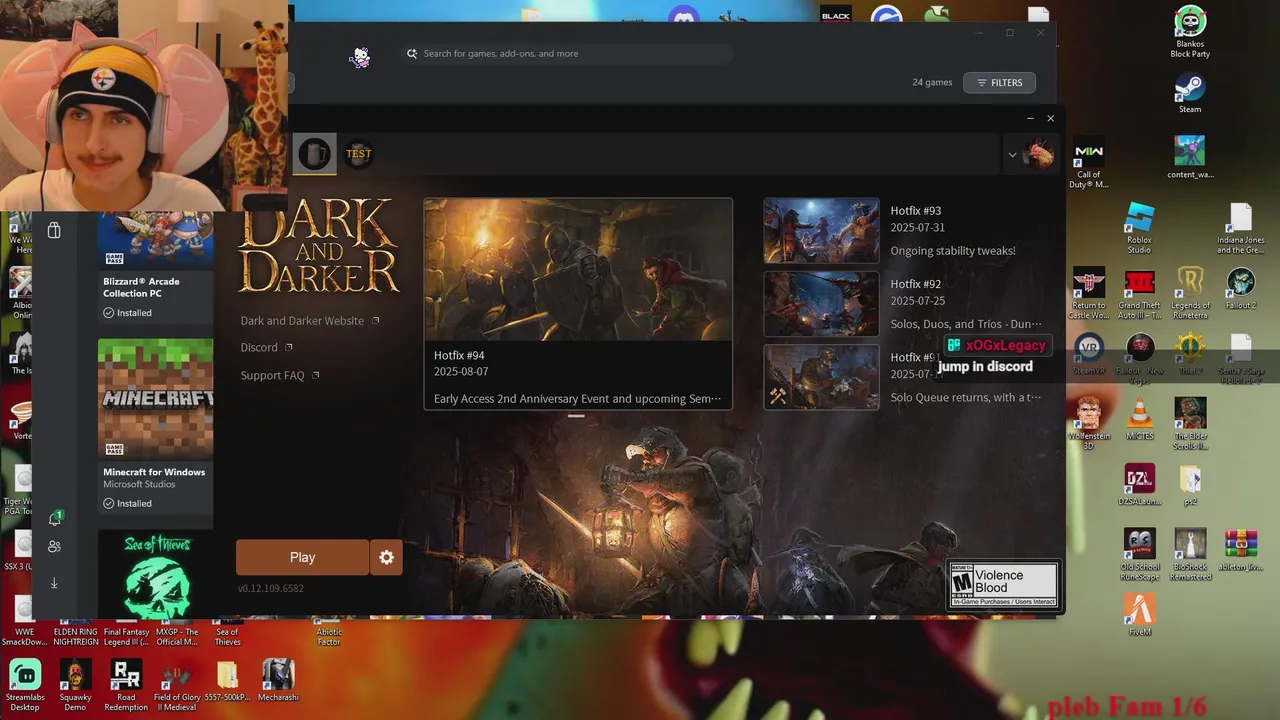
Task: Open Xbox app friends icon
Action: pos(54,546)
